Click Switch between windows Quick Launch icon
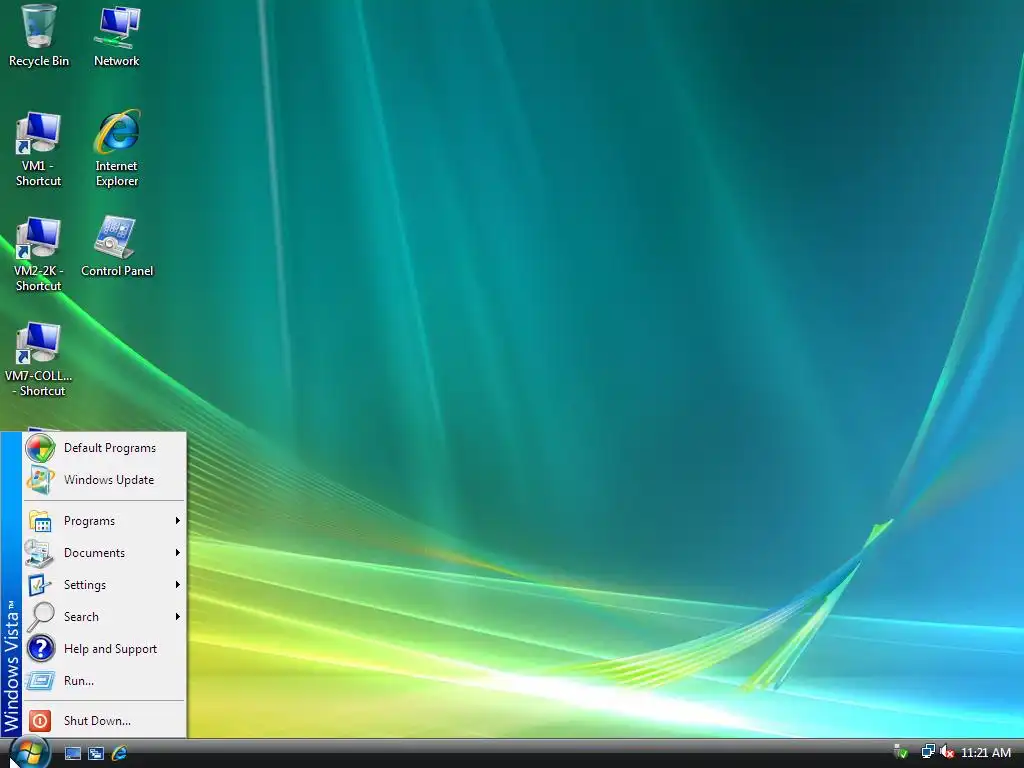1024x768 pixels. [x=96, y=753]
